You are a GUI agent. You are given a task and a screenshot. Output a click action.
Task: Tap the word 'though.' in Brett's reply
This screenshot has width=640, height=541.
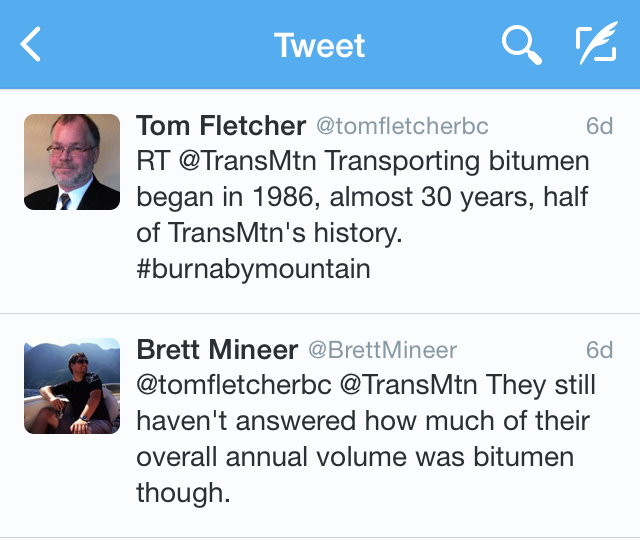click(178, 494)
